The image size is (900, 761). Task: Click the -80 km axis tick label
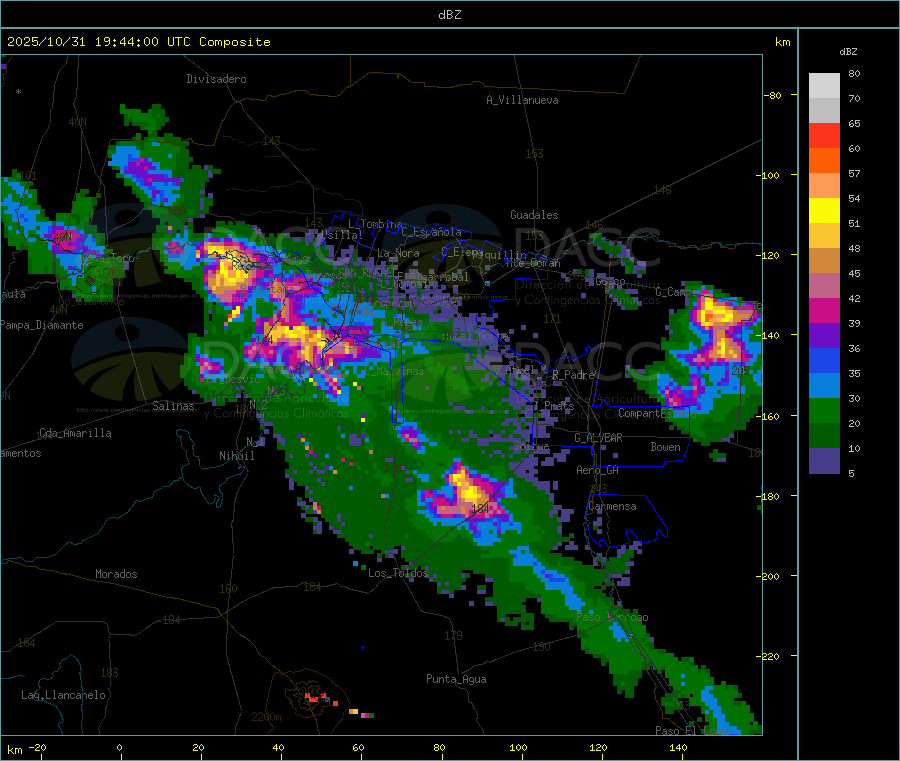coord(773,95)
